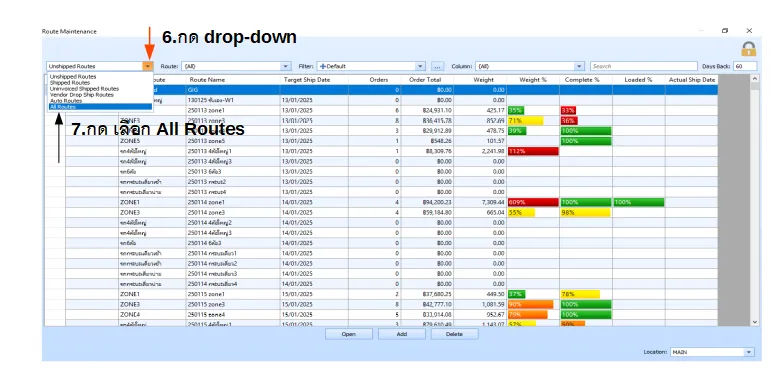Click weight value 2,241.98 cell
The image size is (783, 371).
(480, 151)
